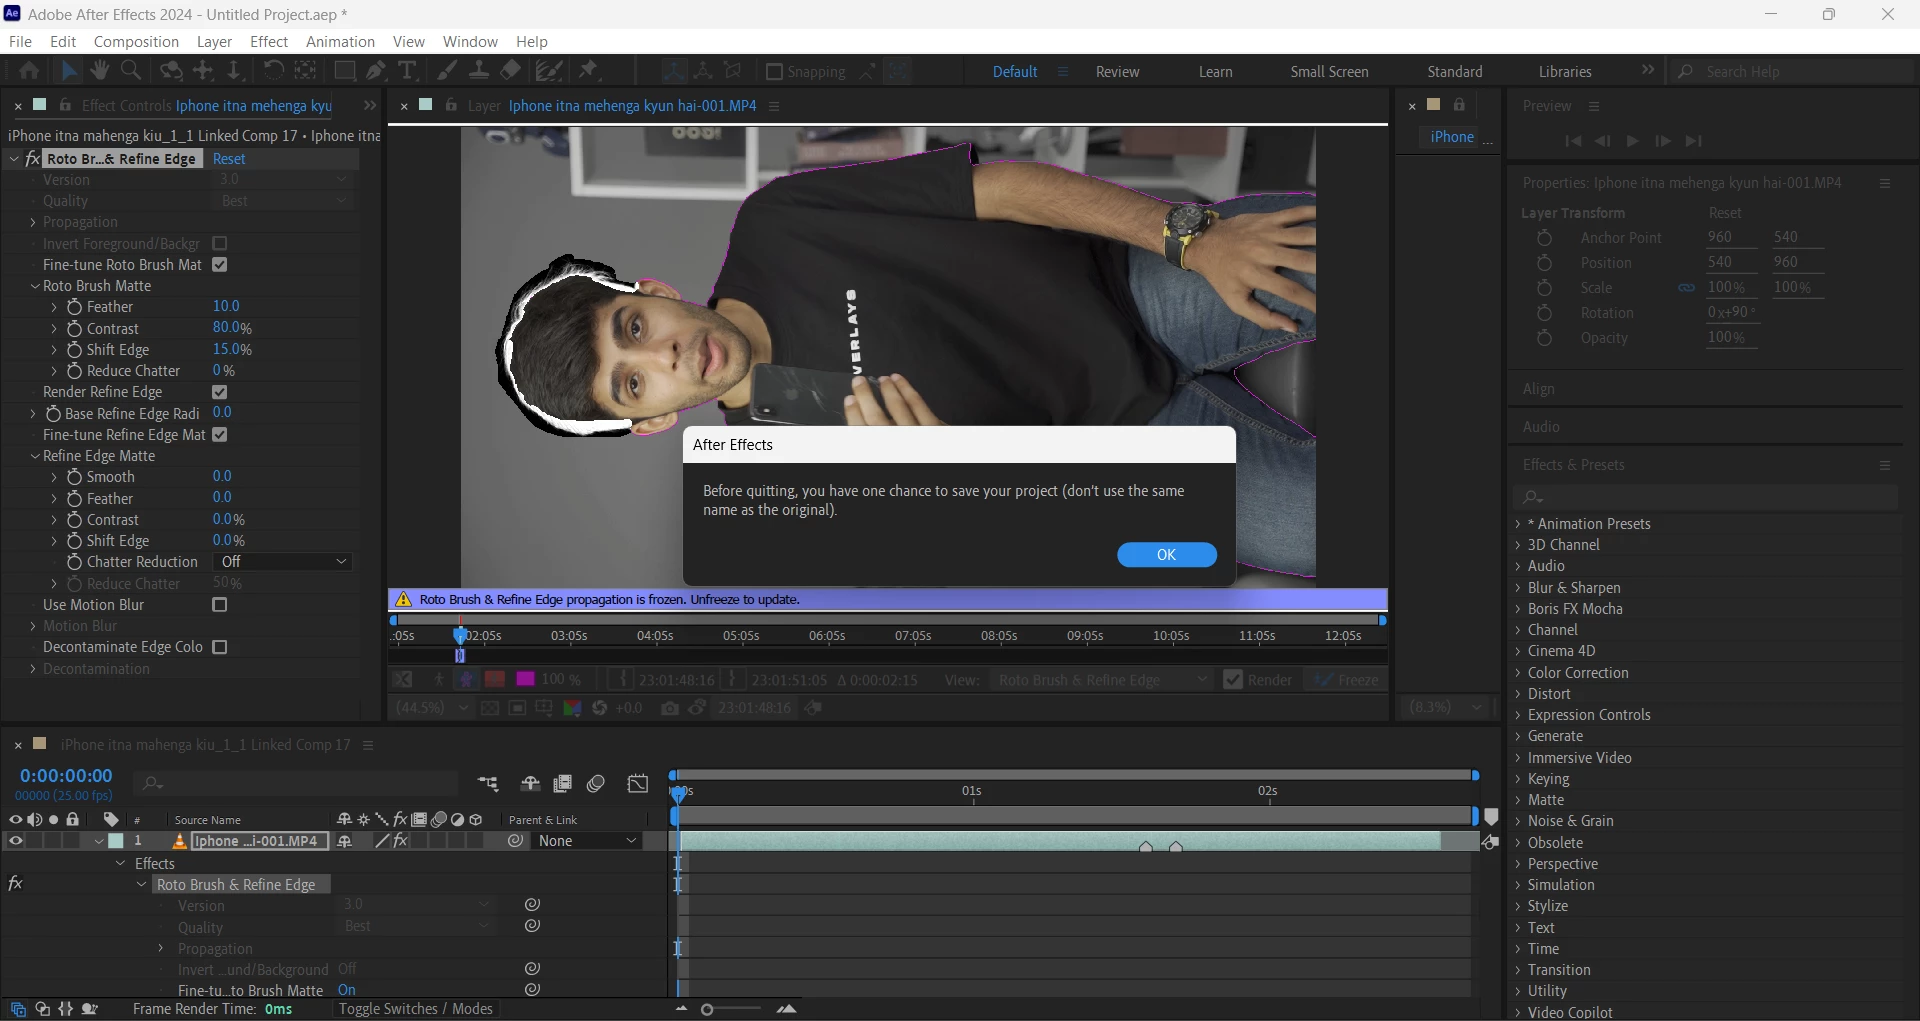This screenshot has width=1920, height=1021.
Task: Click the Home icon in the toolbar
Action: [x=29, y=71]
